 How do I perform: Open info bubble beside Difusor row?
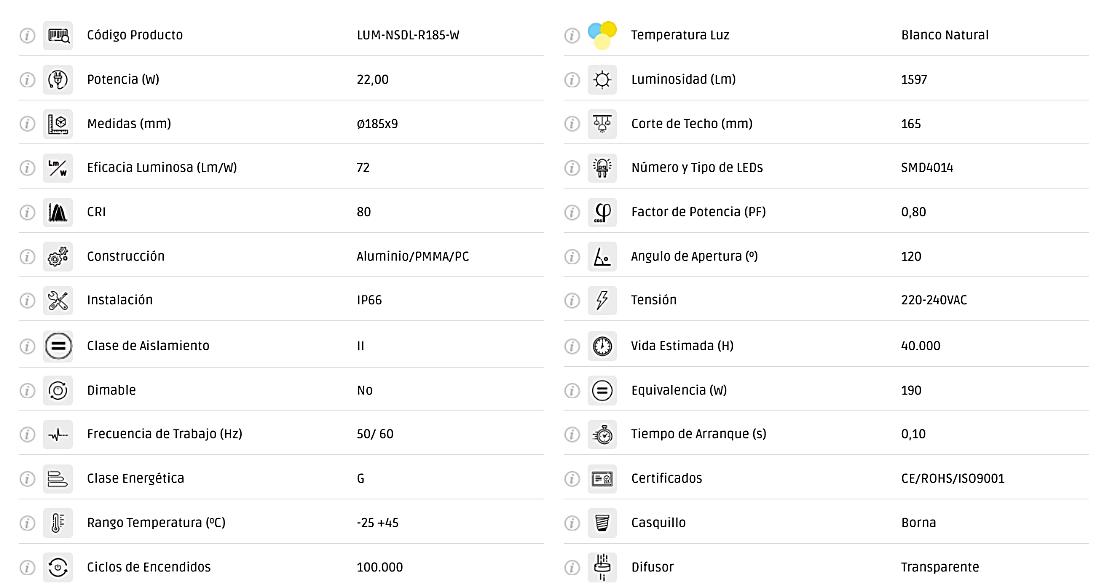click(x=572, y=567)
